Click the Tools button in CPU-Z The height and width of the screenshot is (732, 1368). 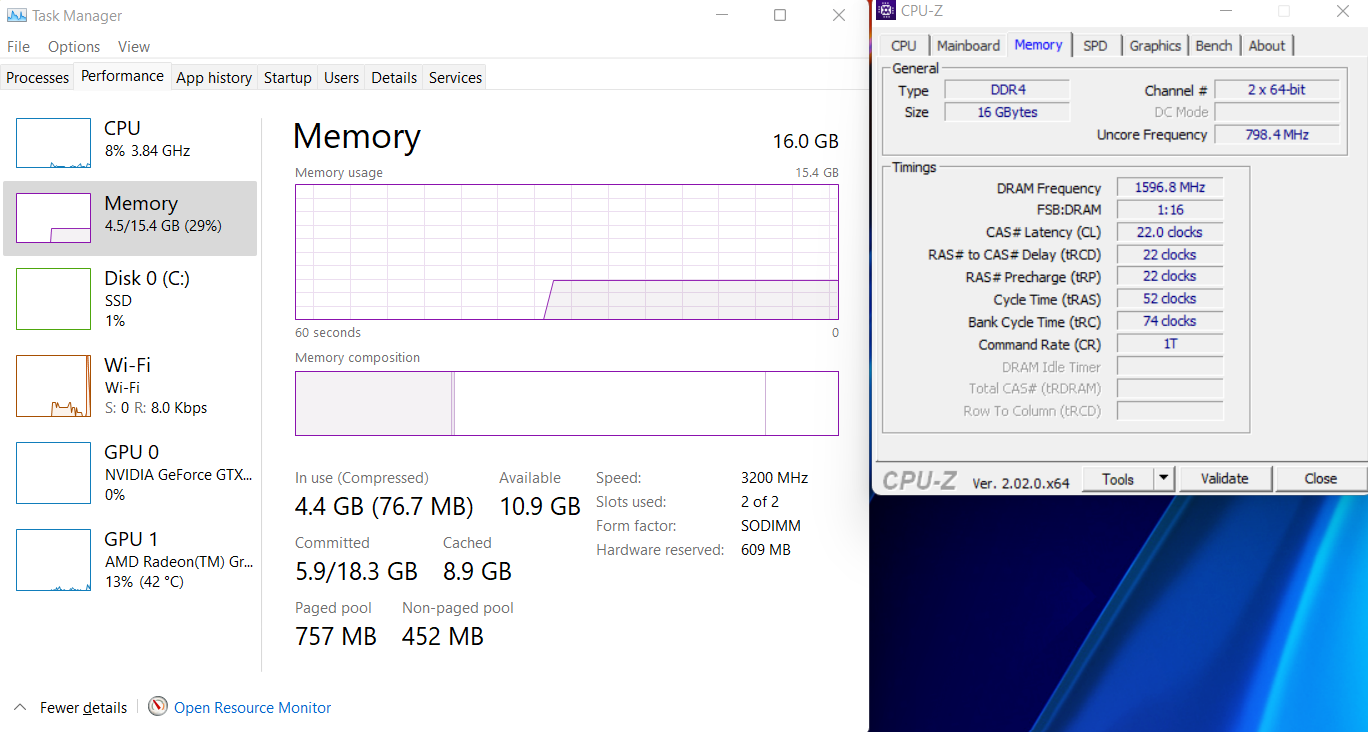[1117, 479]
